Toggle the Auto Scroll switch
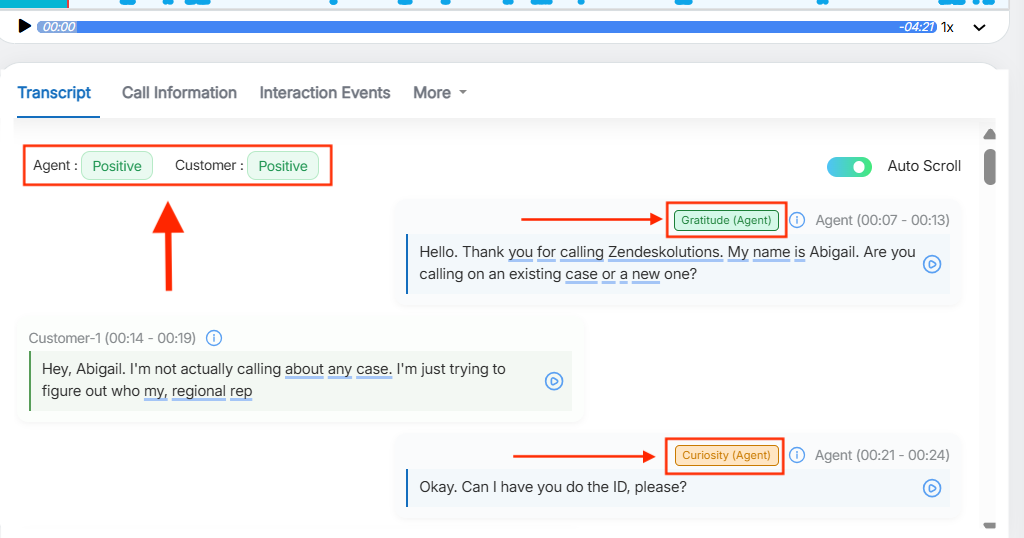The image size is (1024, 538). (850, 166)
